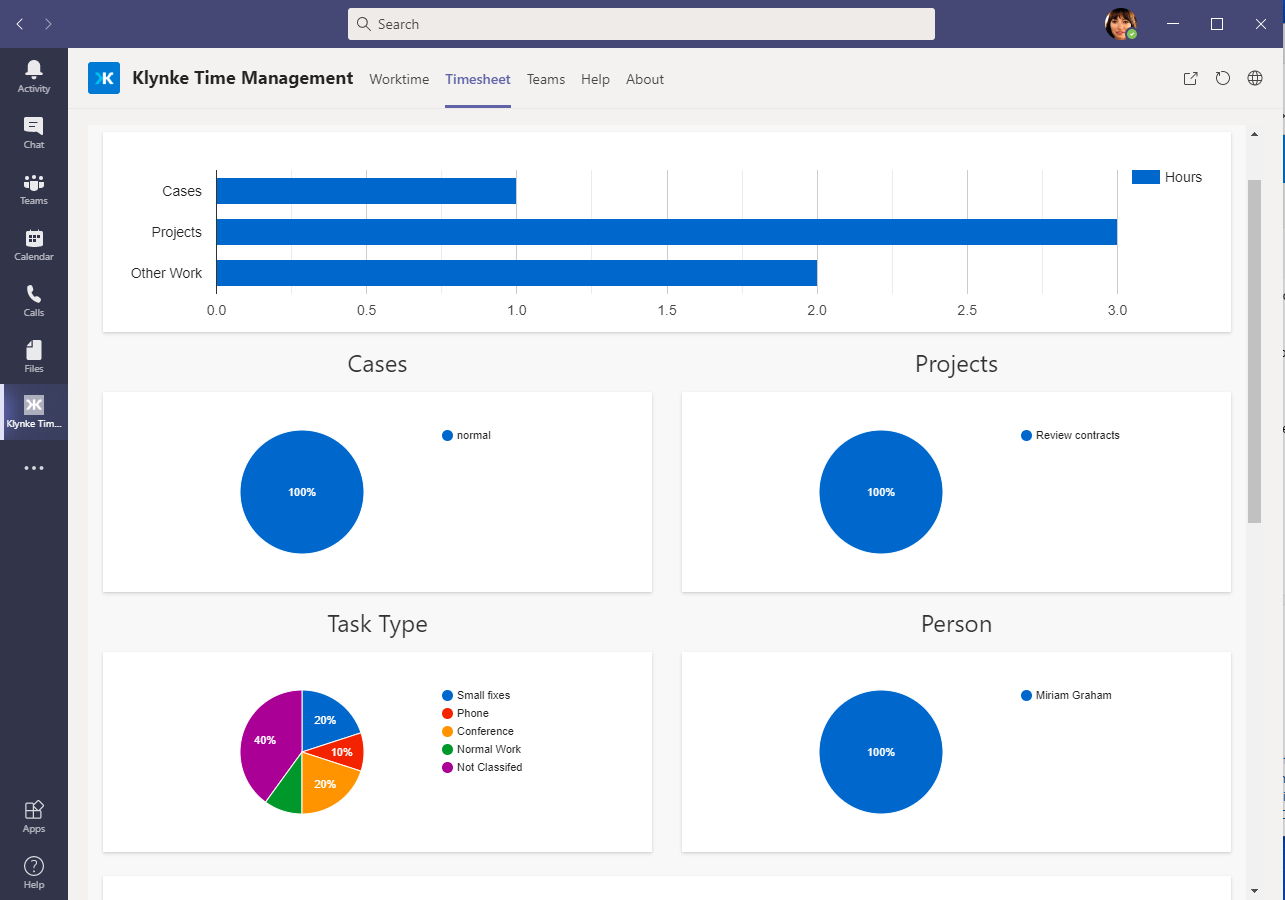Image resolution: width=1285 pixels, height=900 pixels.
Task: Click the Normal Work legend entry
Action: coord(481,749)
